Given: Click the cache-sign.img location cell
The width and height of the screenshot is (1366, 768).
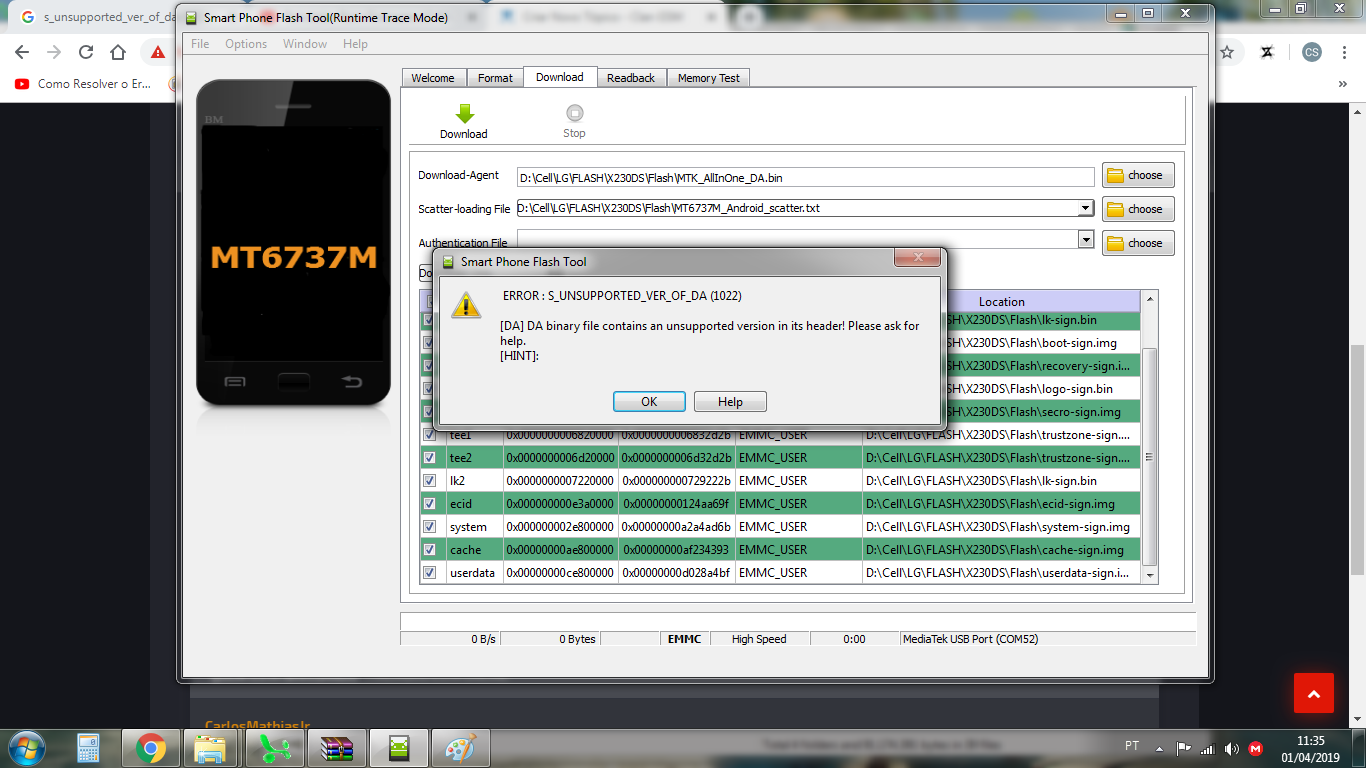Looking at the screenshot, I should 1001,549.
